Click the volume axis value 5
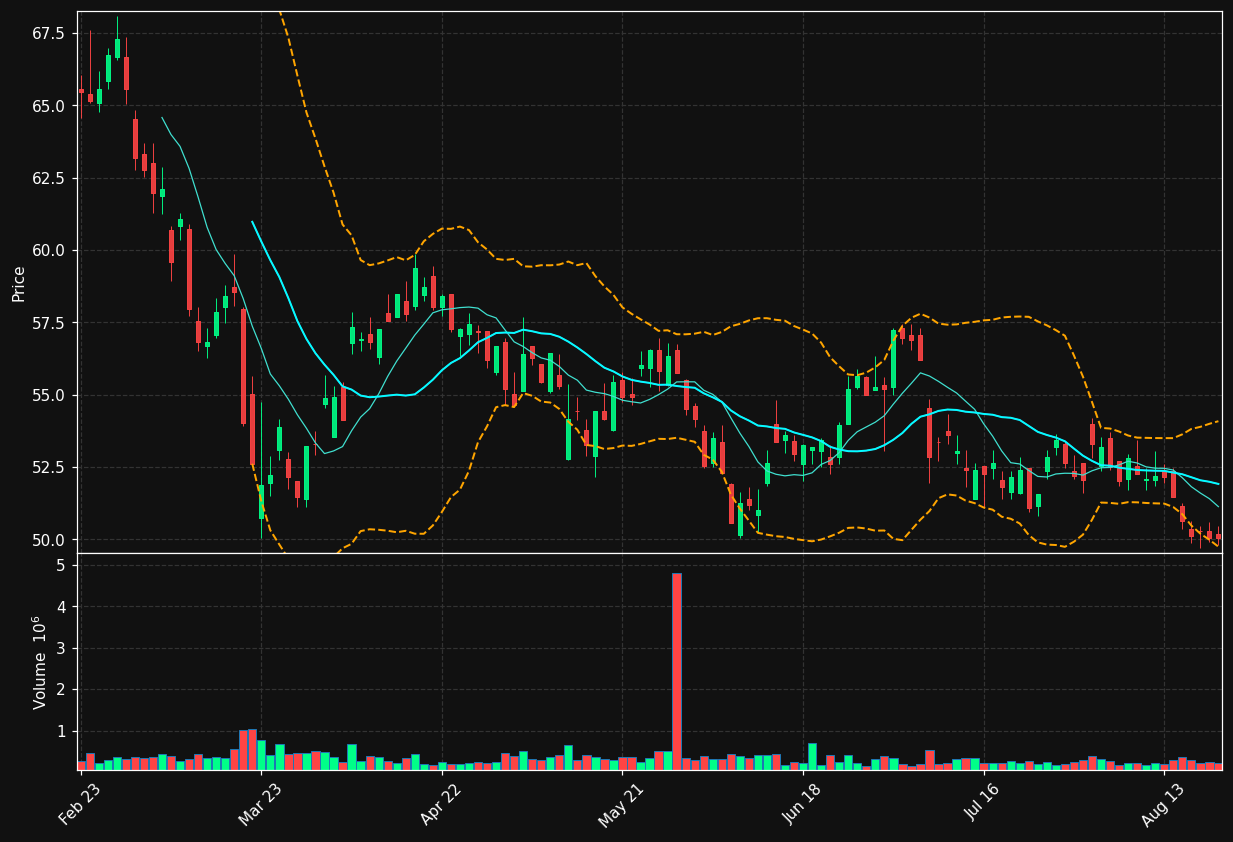The height and width of the screenshot is (842, 1233). [x=61, y=566]
